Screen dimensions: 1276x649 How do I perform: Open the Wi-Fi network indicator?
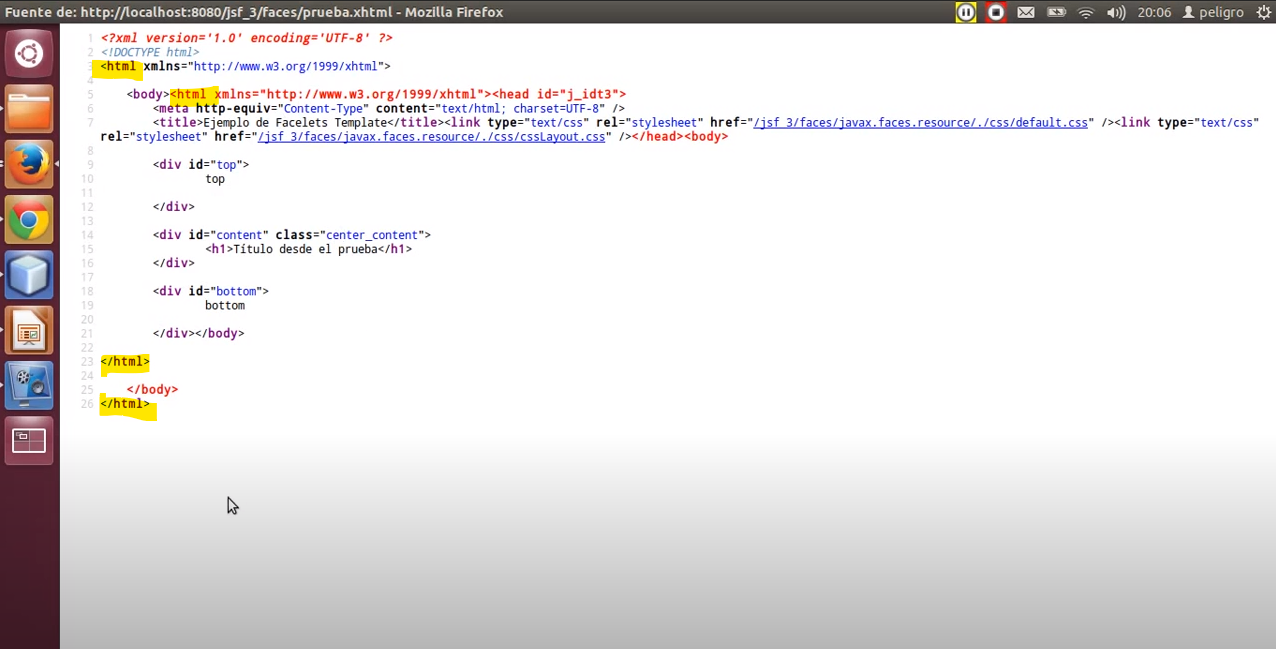[x=1086, y=12]
